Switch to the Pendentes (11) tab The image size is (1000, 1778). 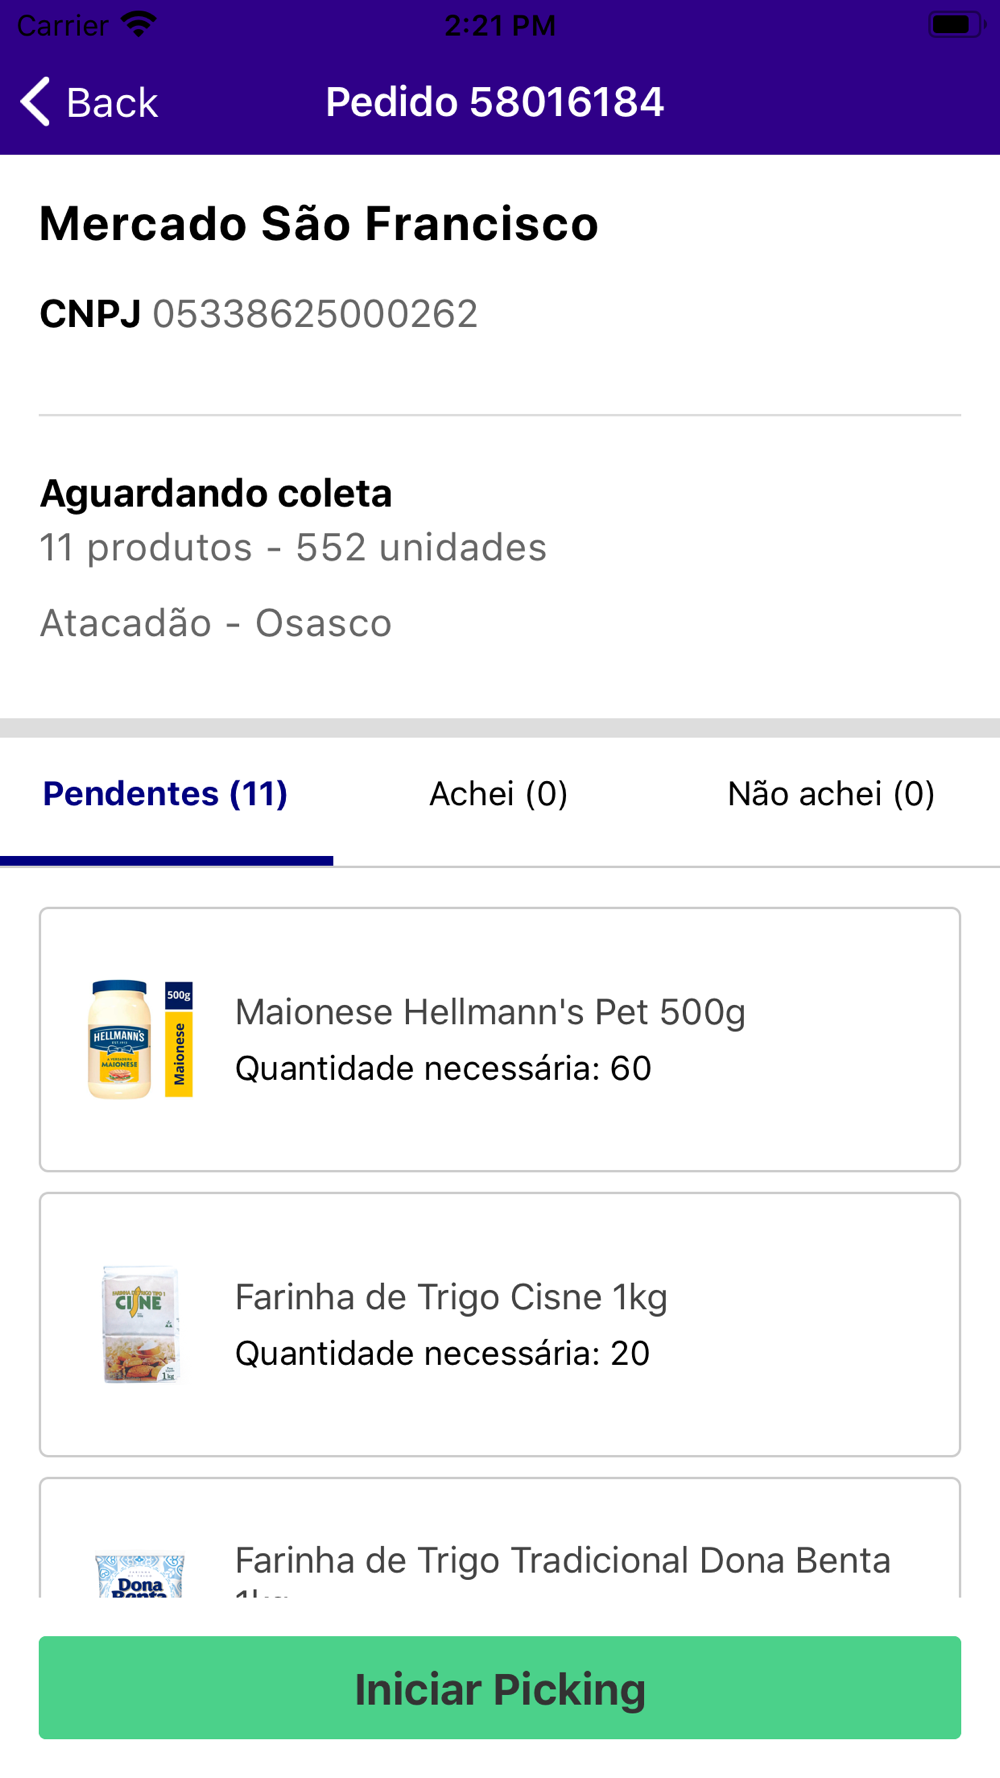[165, 794]
